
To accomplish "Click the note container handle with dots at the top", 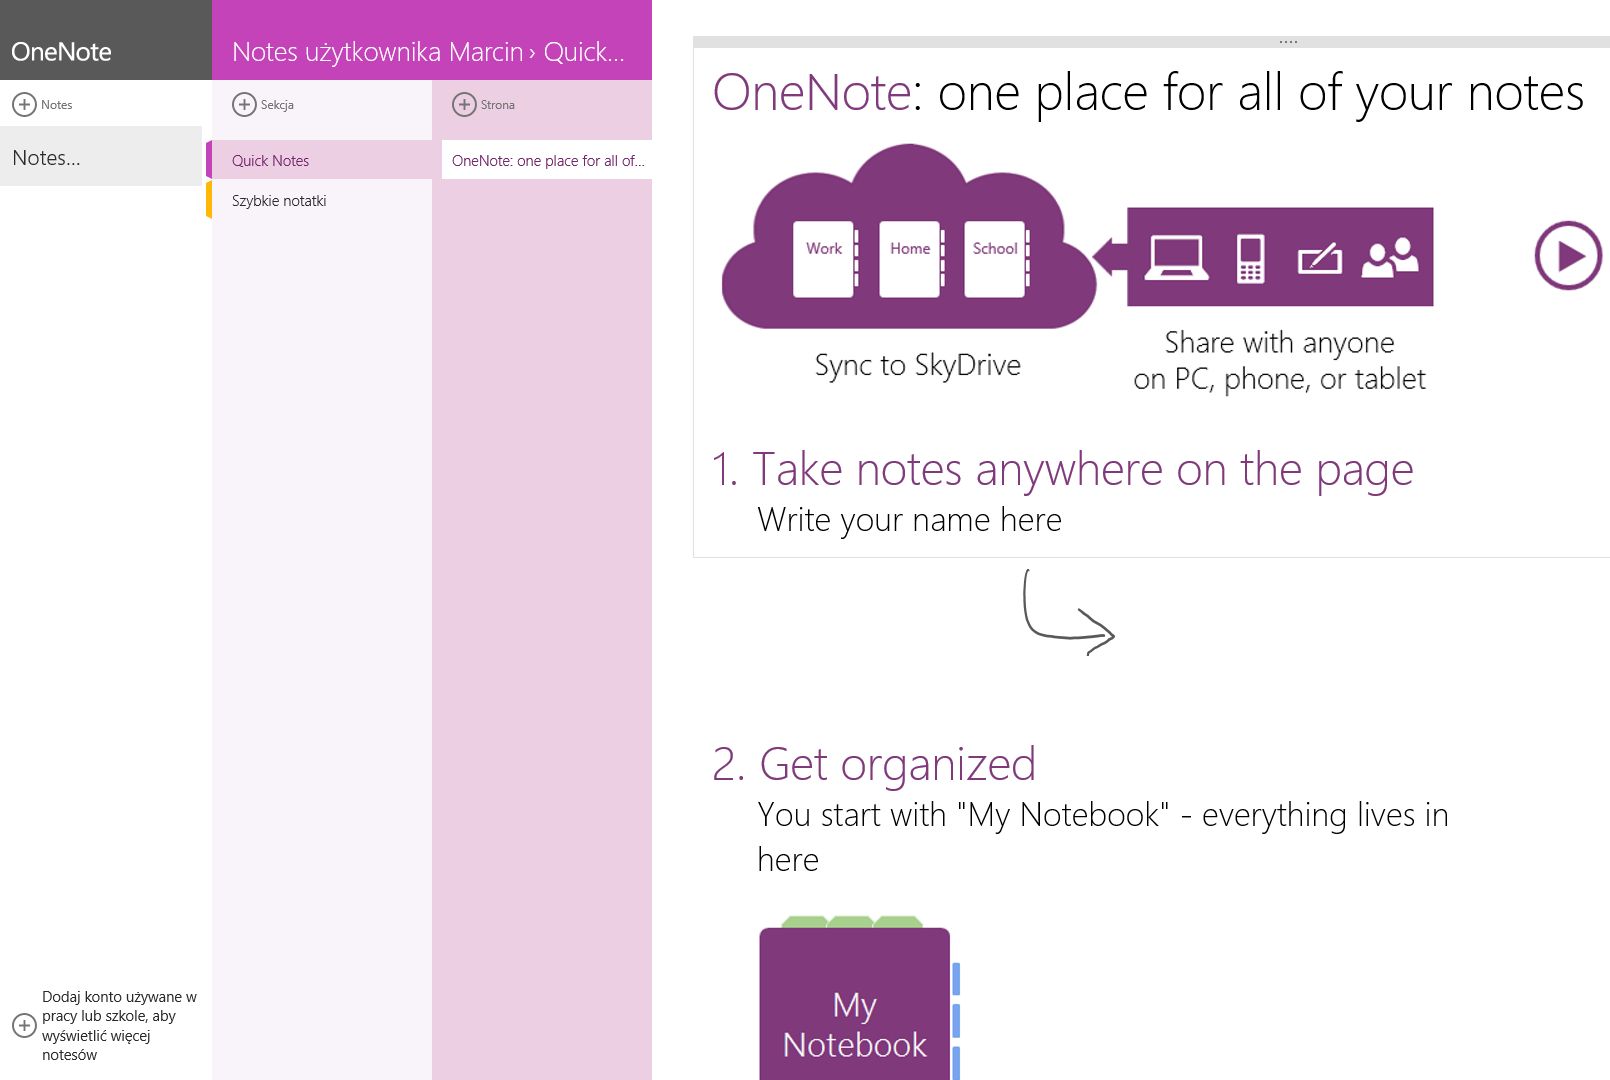I will (x=1288, y=42).
